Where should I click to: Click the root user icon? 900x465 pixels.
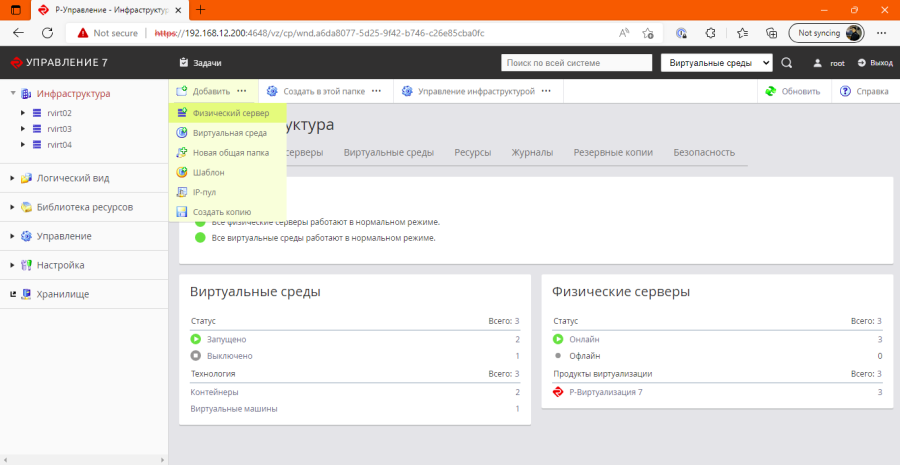817,63
